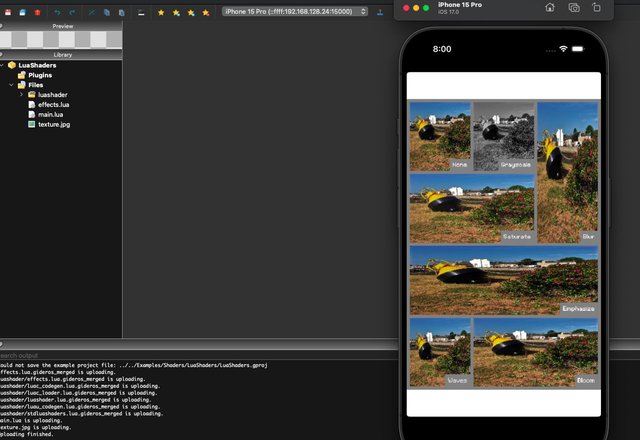
Task: Take a simulator screenshot with the camera icon
Action: click(574, 7)
